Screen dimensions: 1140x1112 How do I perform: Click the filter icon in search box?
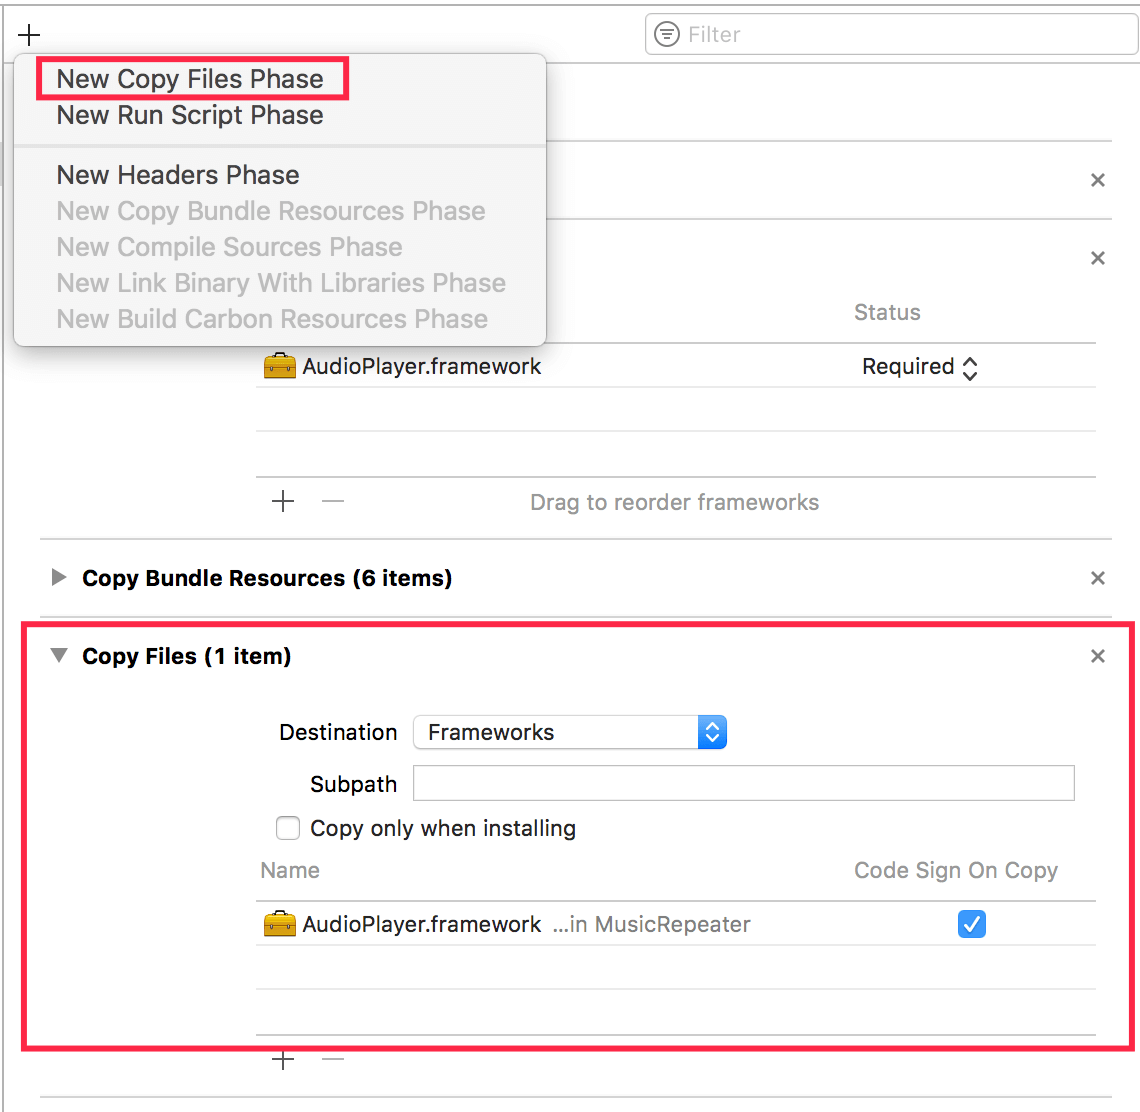click(x=666, y=35)
